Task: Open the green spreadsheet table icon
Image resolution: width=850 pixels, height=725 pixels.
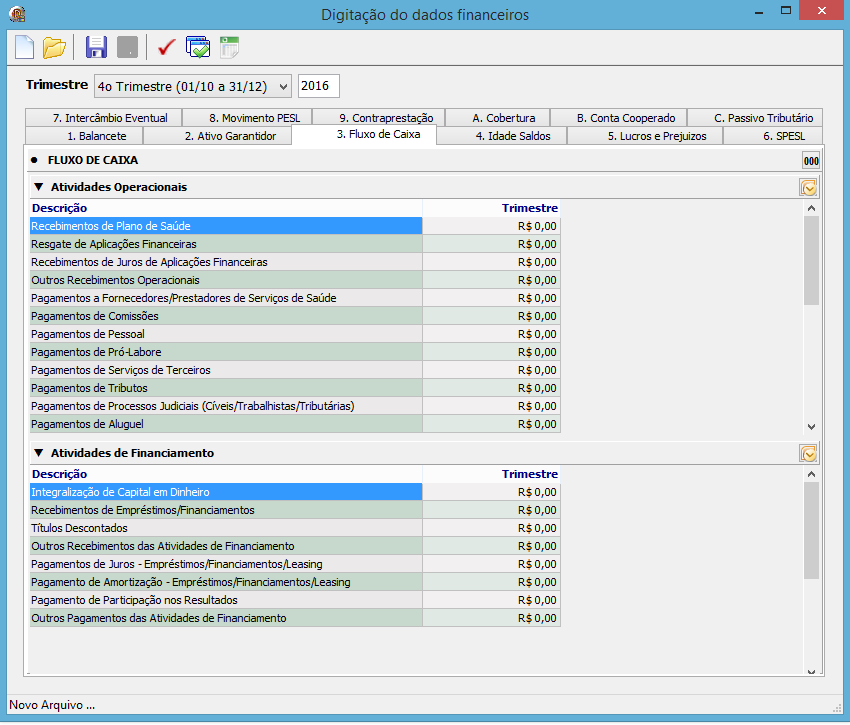Action: pyautogui.click(x=229, y=47)
